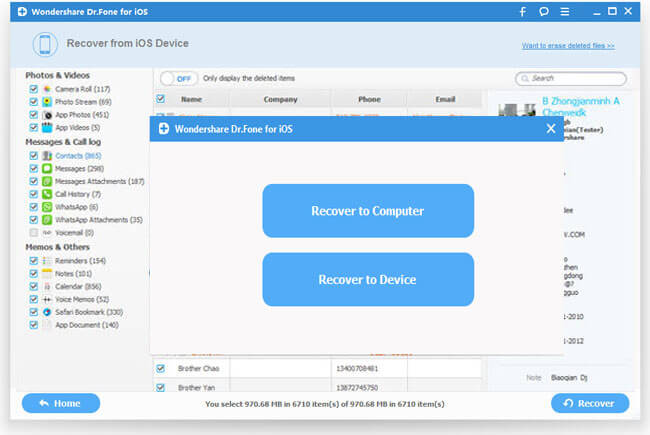Click the Camera Roll icon
The image size is (650, 435).
tap(47, 89)
